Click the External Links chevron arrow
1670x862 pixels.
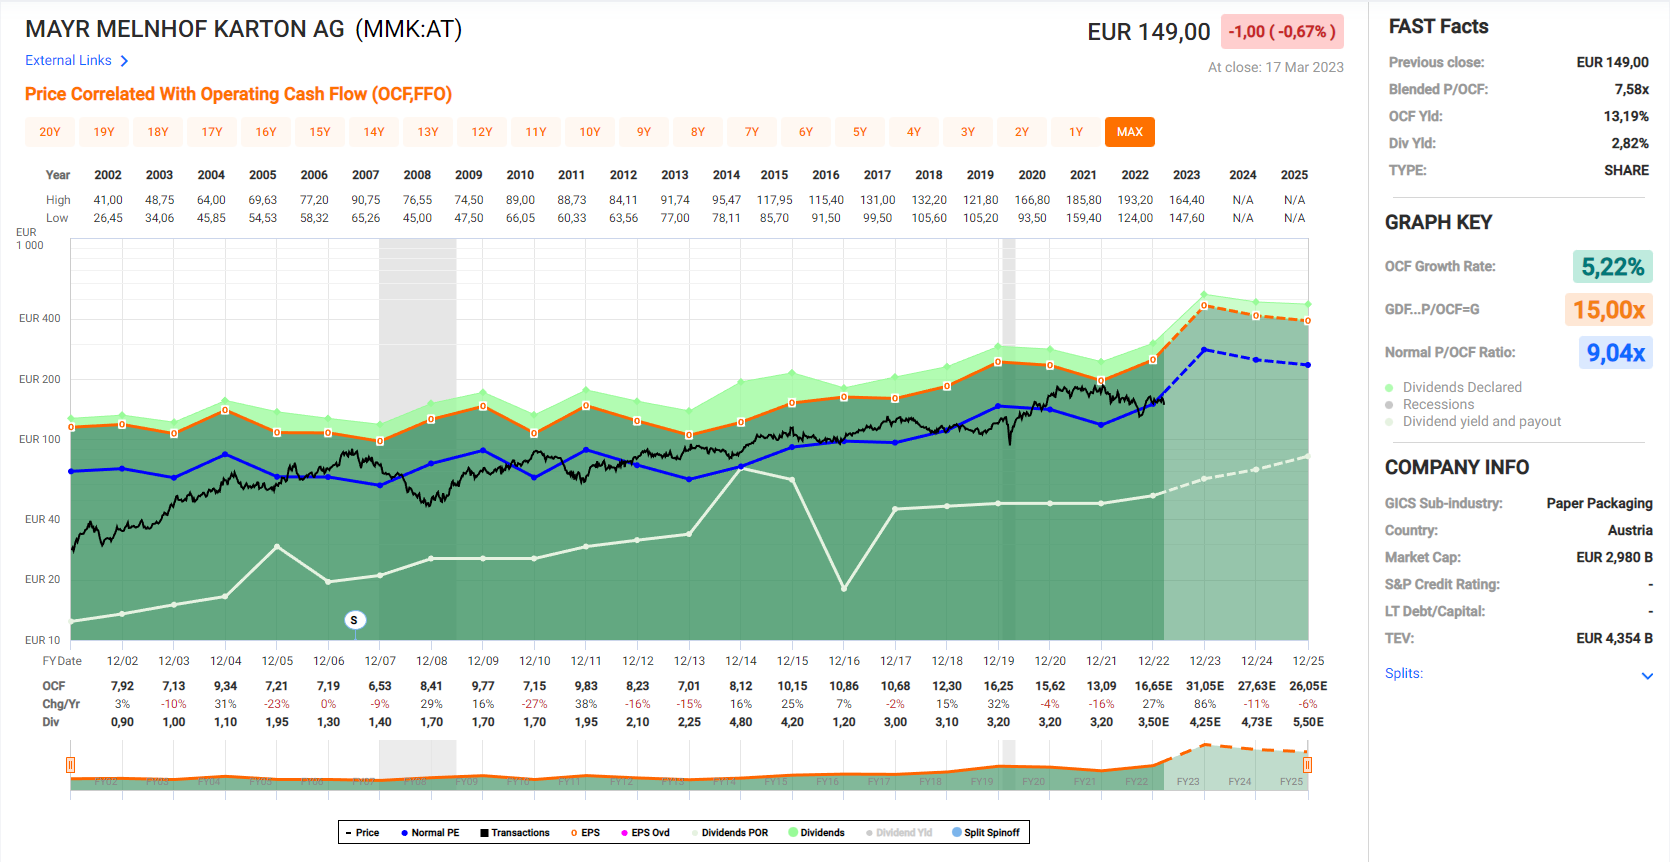[124, 61]
